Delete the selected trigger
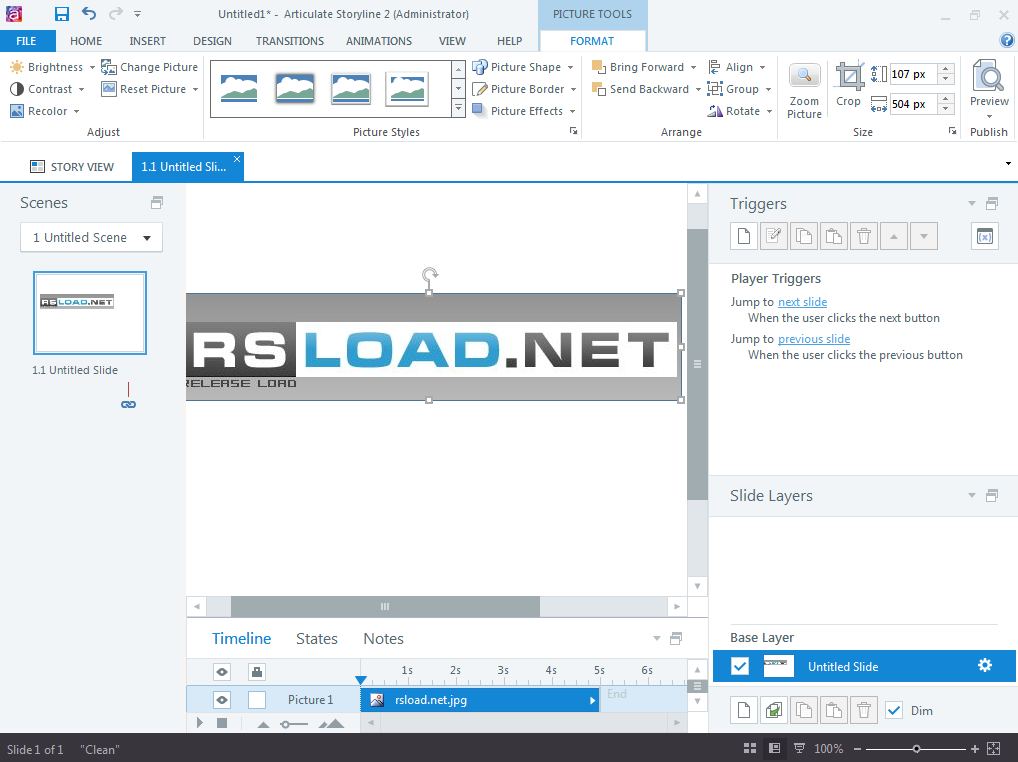Viewport: 1018px width, 762px height. pyautogui.click(x=863, y=236)
